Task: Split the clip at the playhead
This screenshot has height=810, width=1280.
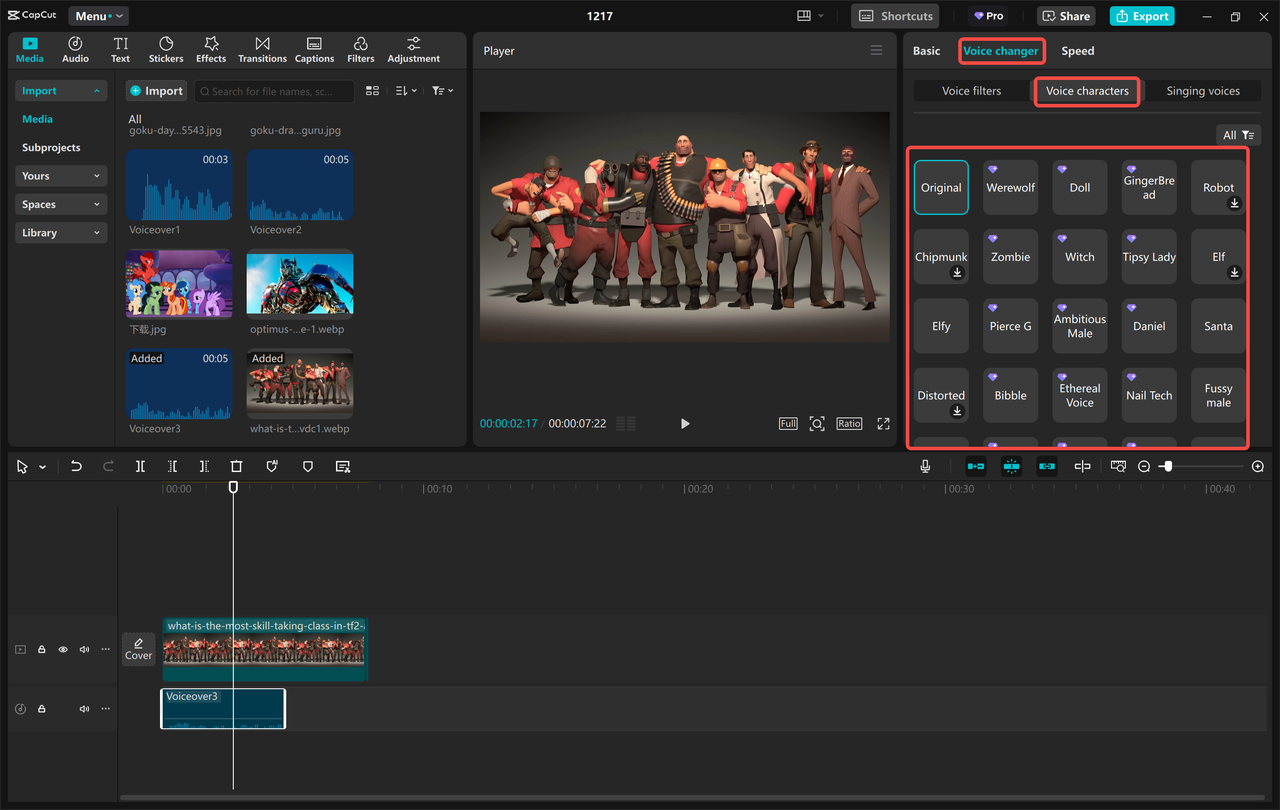Action: click(x=140, y=466)
